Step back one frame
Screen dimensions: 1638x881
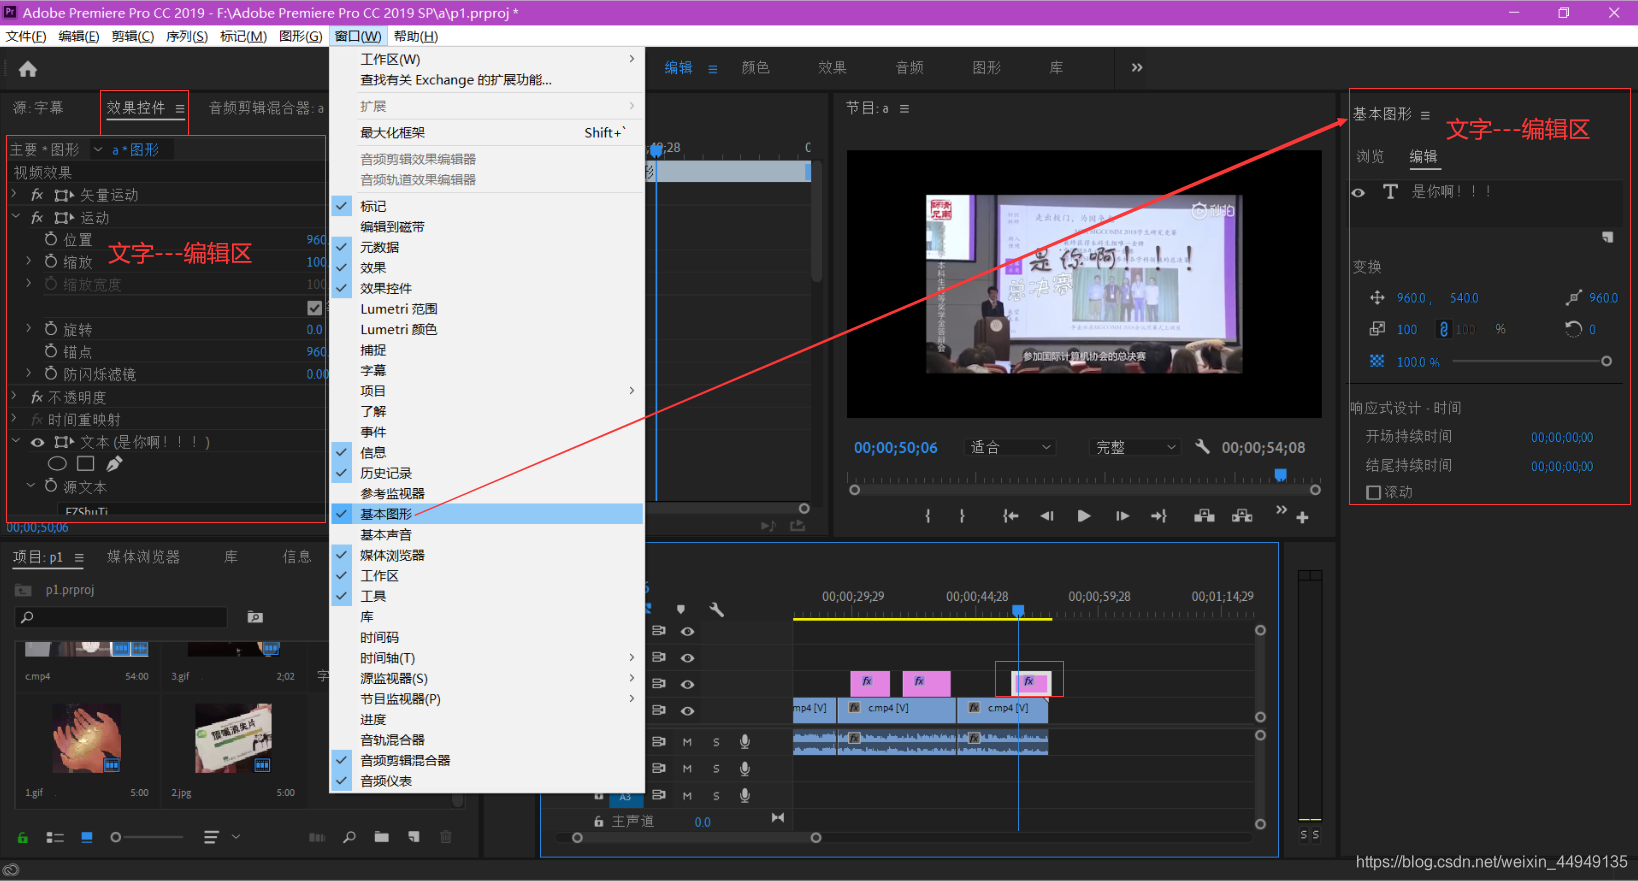[x=1047, y=516]
